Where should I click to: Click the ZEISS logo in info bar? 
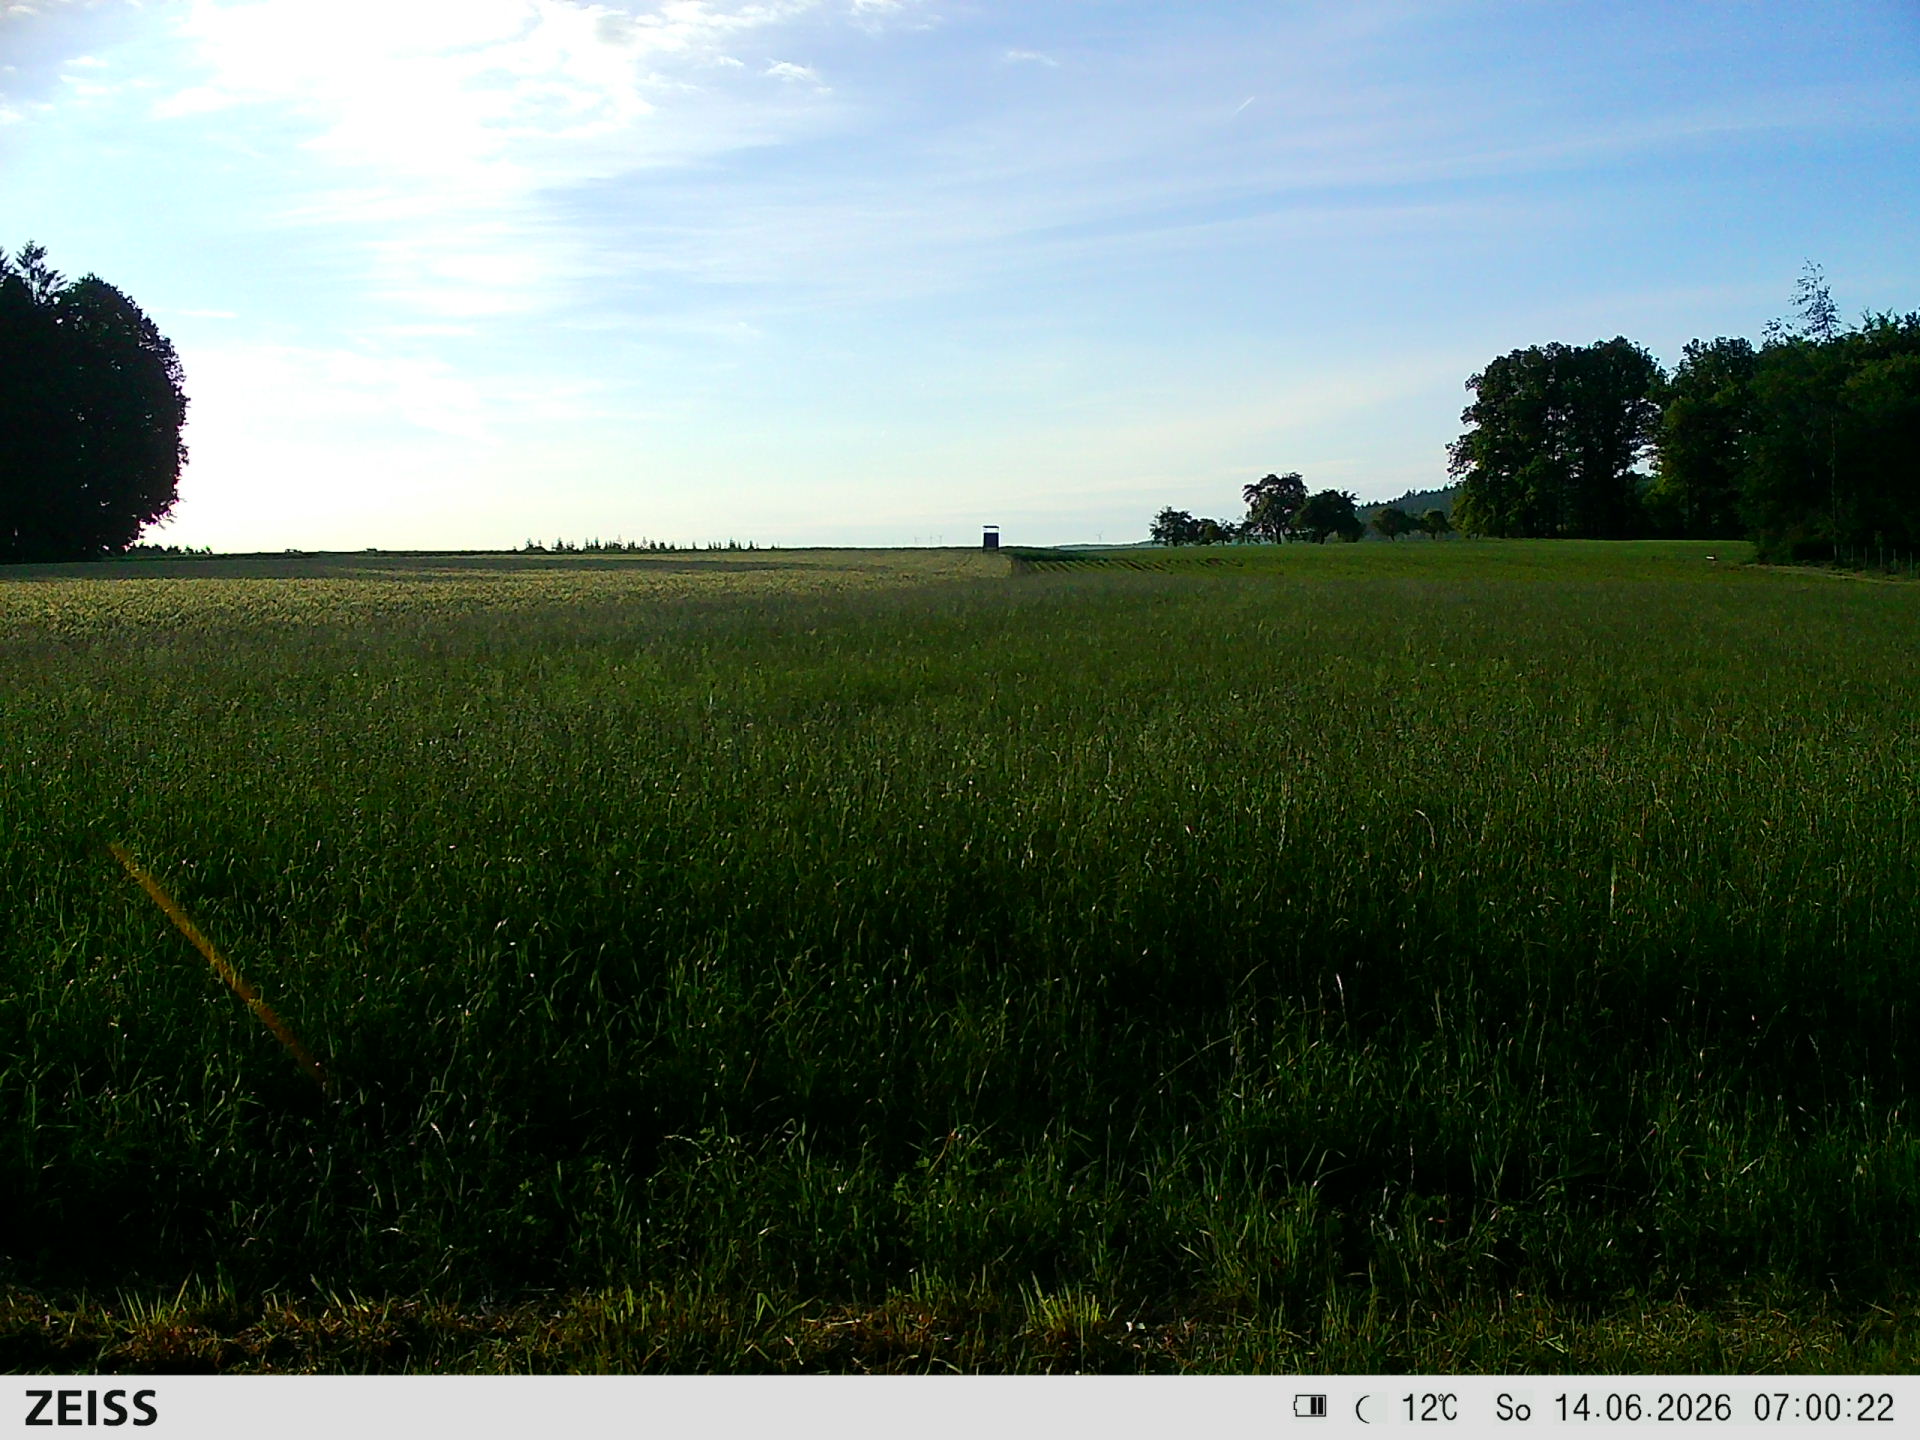(x=91, y=1408)
